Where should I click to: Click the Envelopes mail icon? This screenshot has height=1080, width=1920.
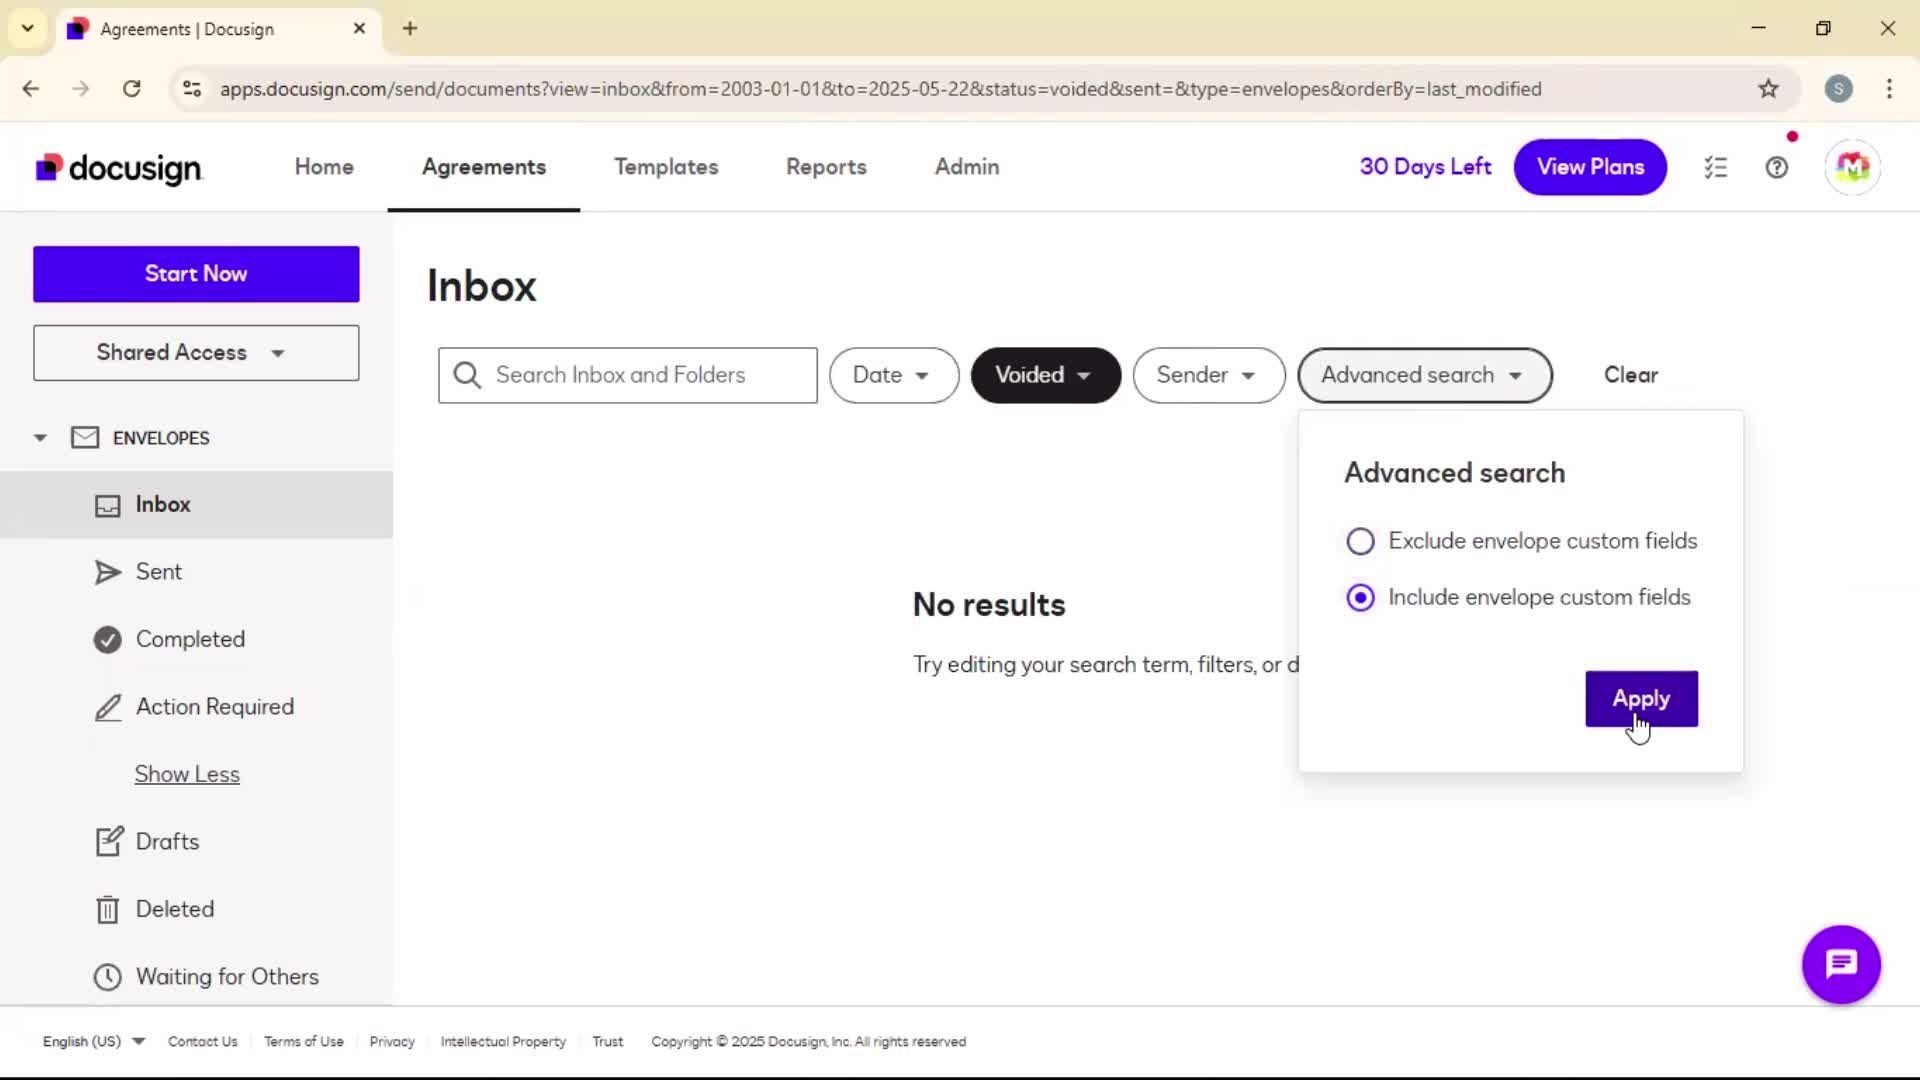tap(85, 438)
